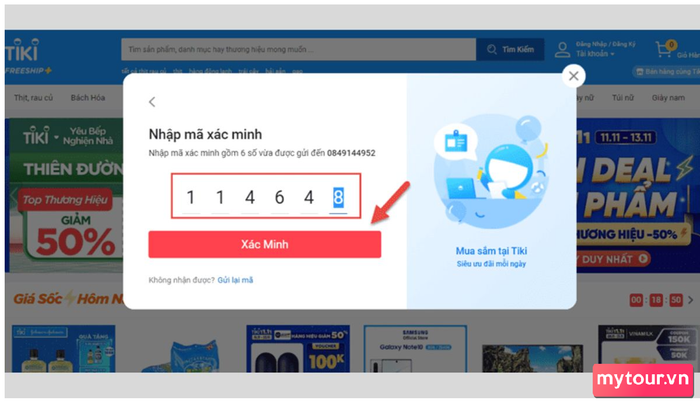
Task: Click the user account avatar icon
Action: click(562, 50)
